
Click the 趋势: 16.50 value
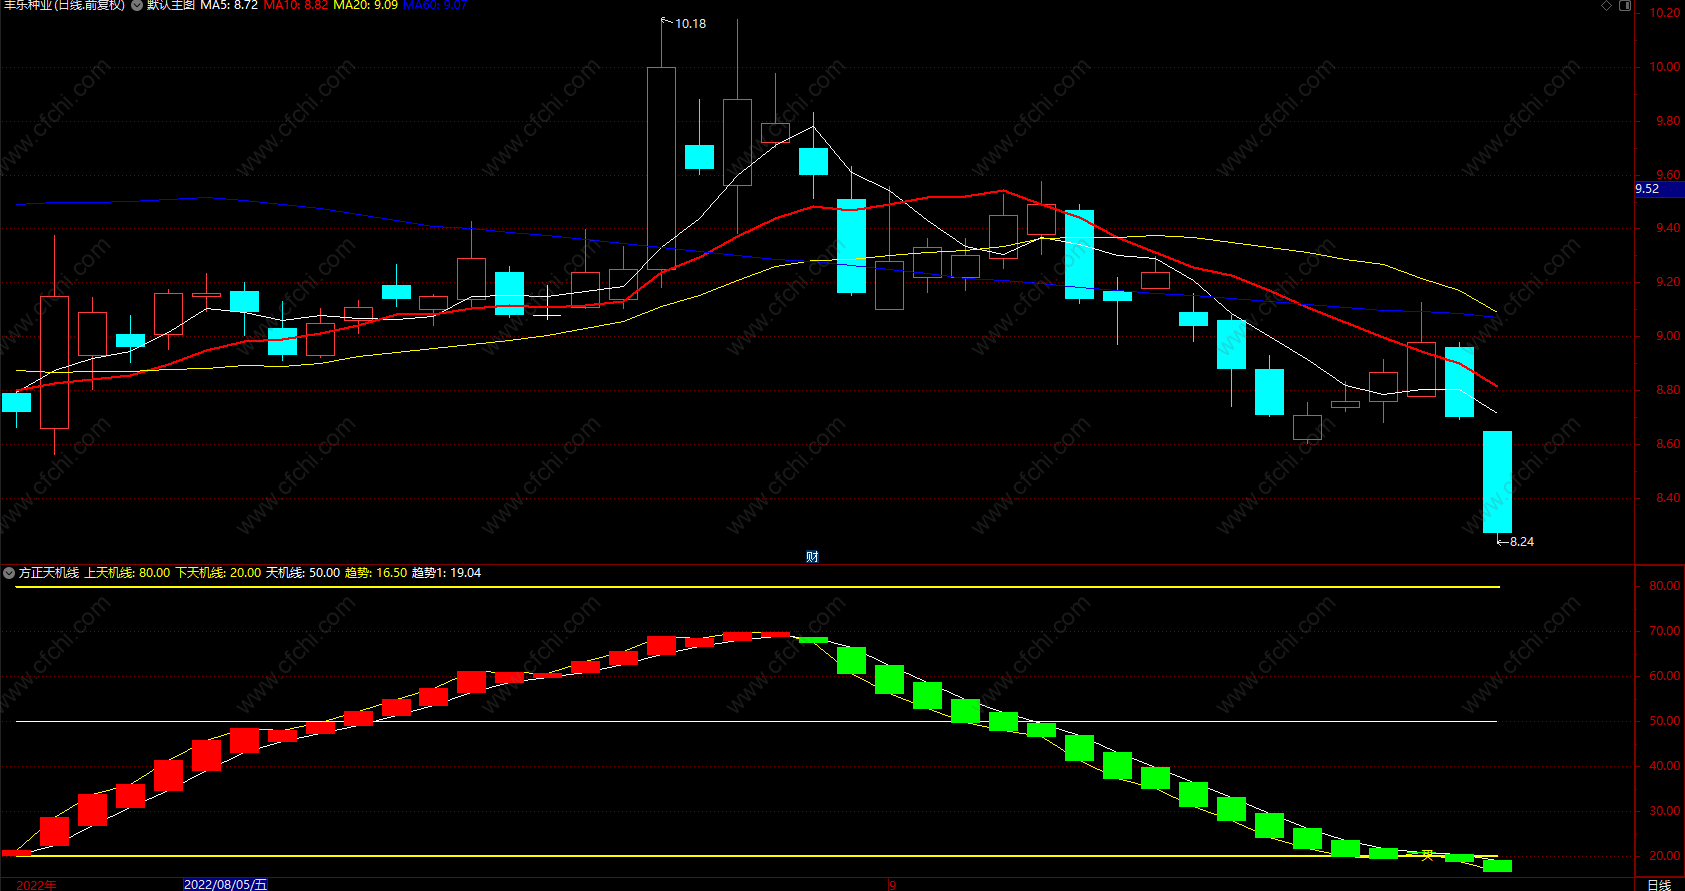click(376, 573)
